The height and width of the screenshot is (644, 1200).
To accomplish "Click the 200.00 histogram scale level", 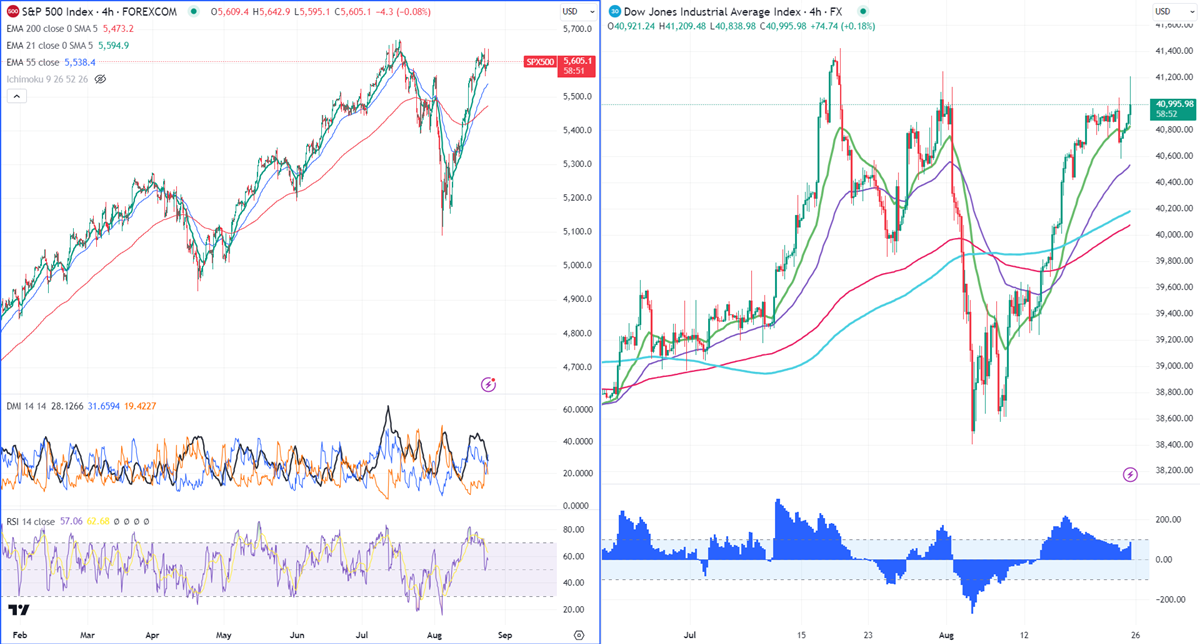I will click(1168, 520).
